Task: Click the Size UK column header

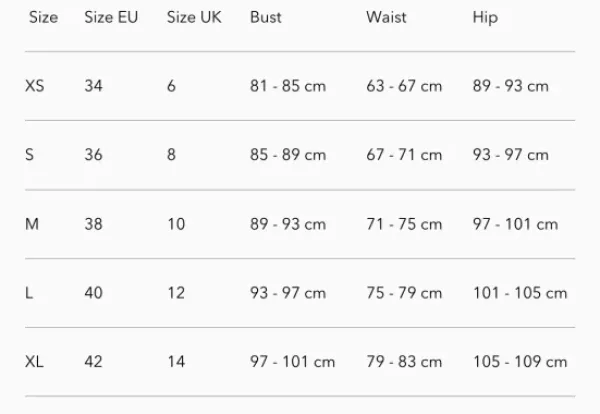Action: click(194, 17)
